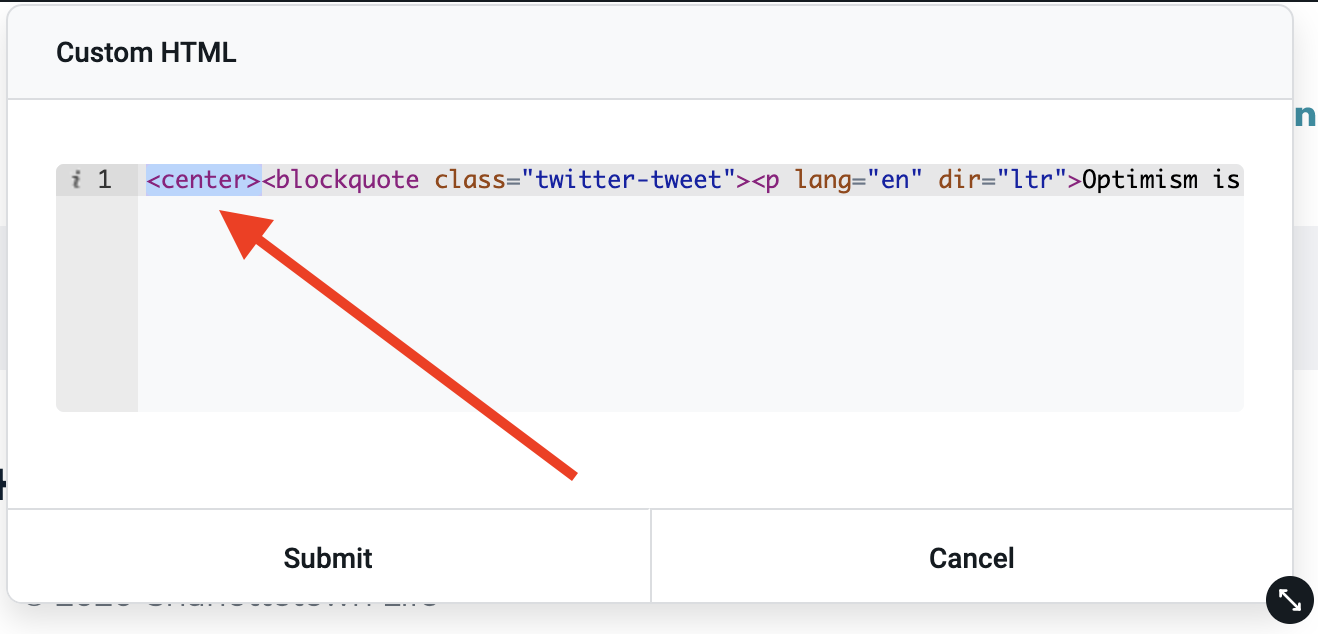The width and height of the screenshot is (1318, 634).
Task: Click the Custom HTML dialog title
Action: click(146, 53)
